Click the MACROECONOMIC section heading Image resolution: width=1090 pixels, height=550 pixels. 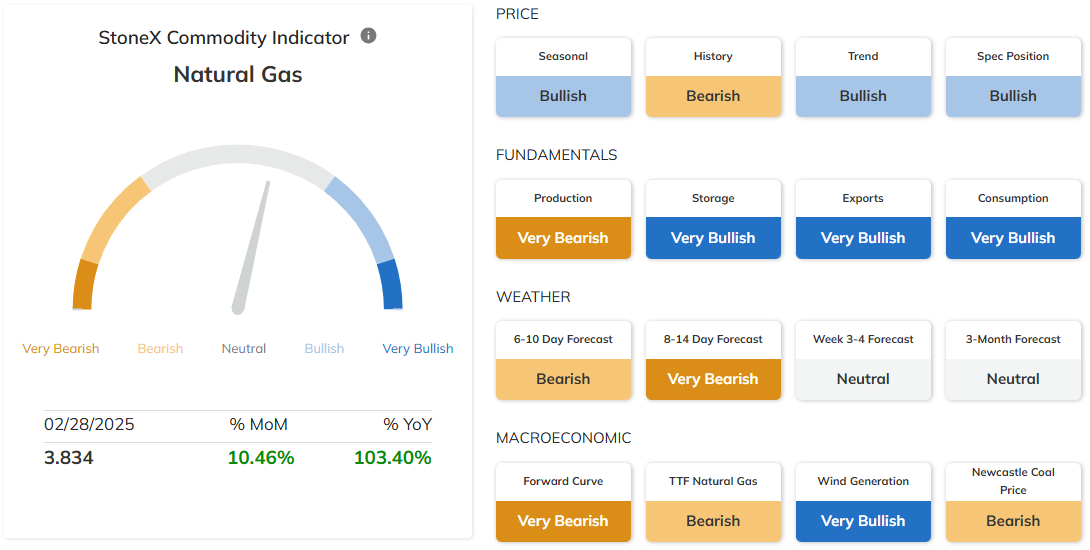(x=564, y=438)
